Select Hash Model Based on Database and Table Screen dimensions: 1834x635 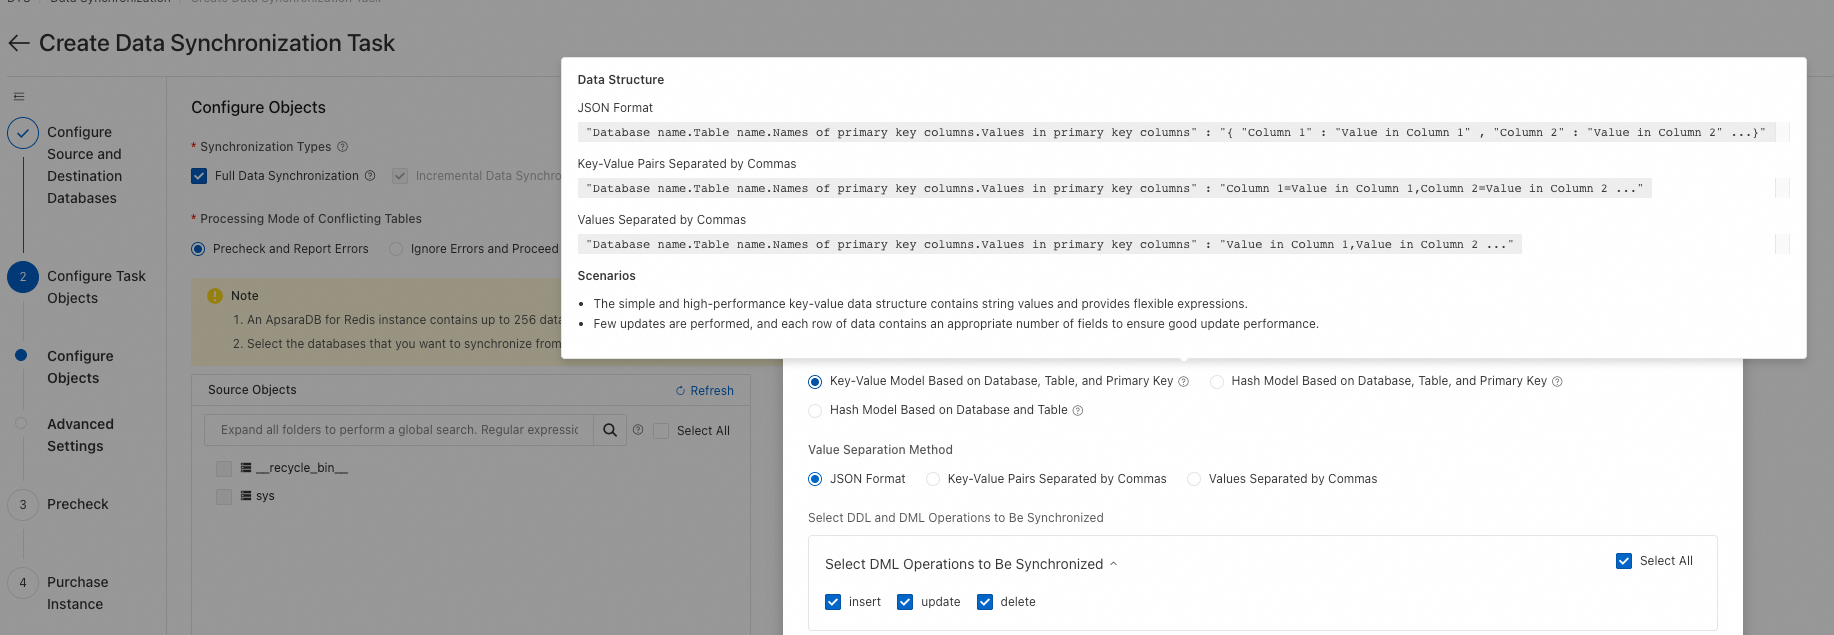pyautogui.click(x=815, y=411)
